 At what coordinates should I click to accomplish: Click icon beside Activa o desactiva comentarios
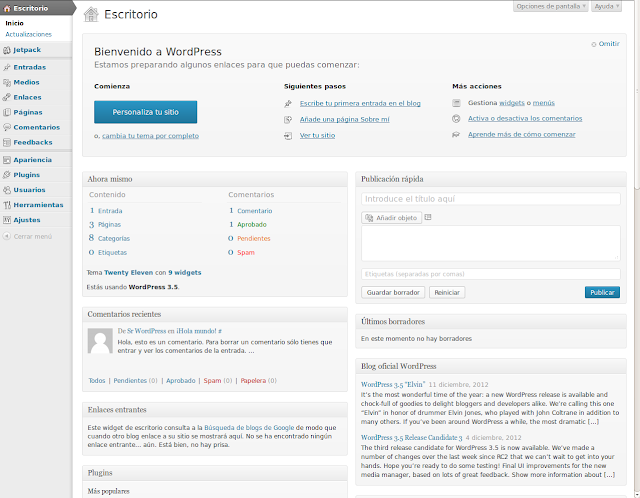(x=456, y=119)
